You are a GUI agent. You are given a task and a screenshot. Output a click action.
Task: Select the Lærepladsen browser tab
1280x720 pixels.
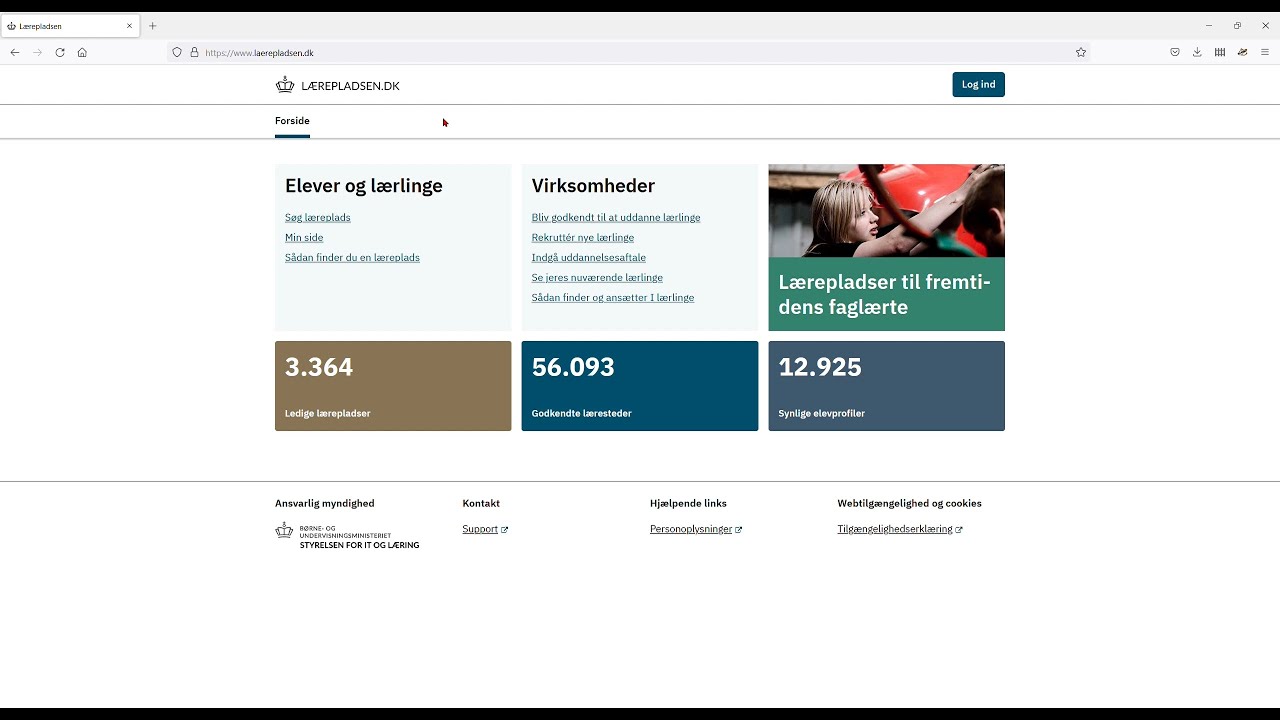[x=70, y=26]
